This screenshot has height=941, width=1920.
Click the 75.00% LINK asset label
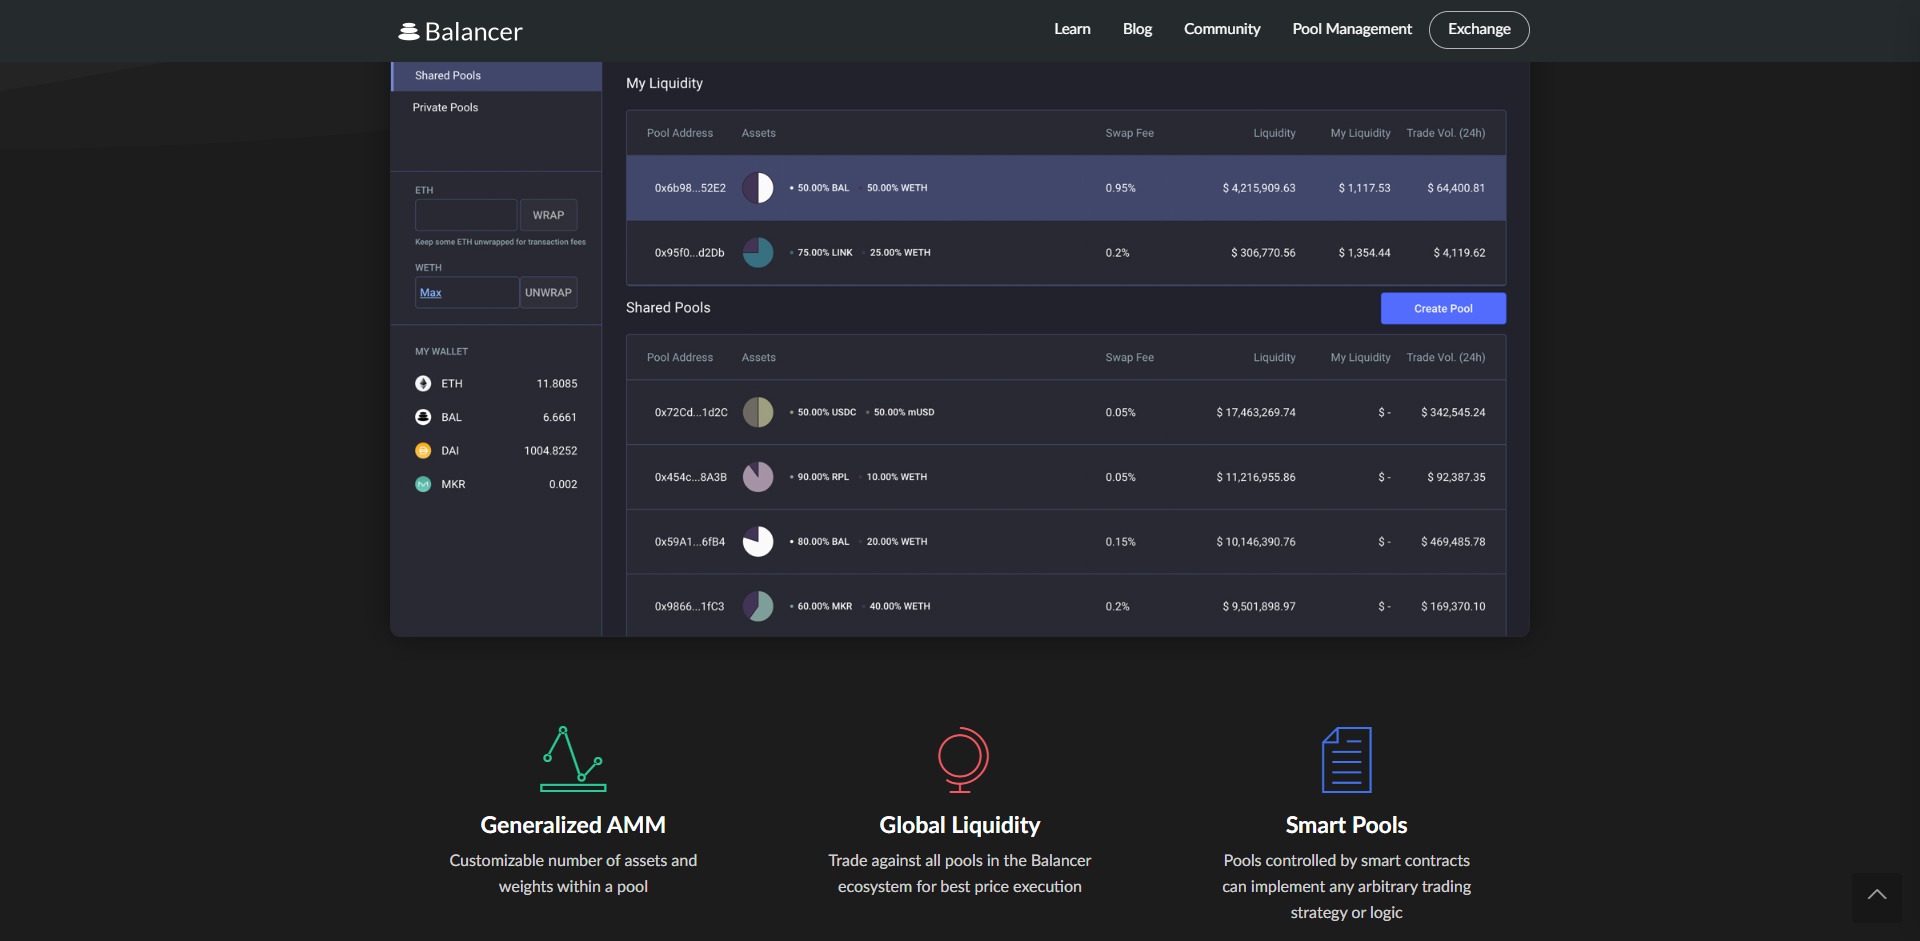tap(824, 253)
